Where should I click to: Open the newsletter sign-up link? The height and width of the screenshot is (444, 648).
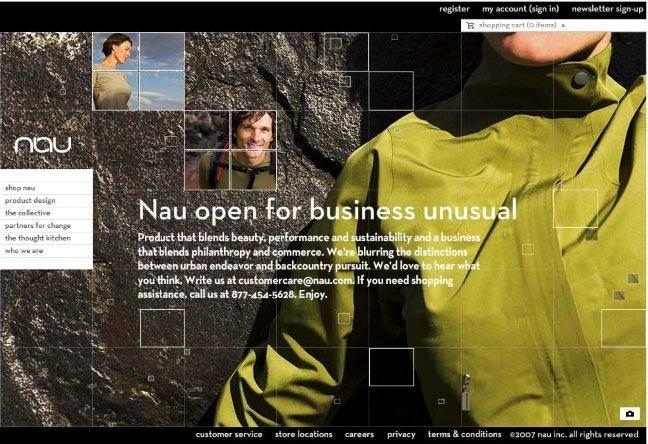pyautogui.click(x=608, y=9)
